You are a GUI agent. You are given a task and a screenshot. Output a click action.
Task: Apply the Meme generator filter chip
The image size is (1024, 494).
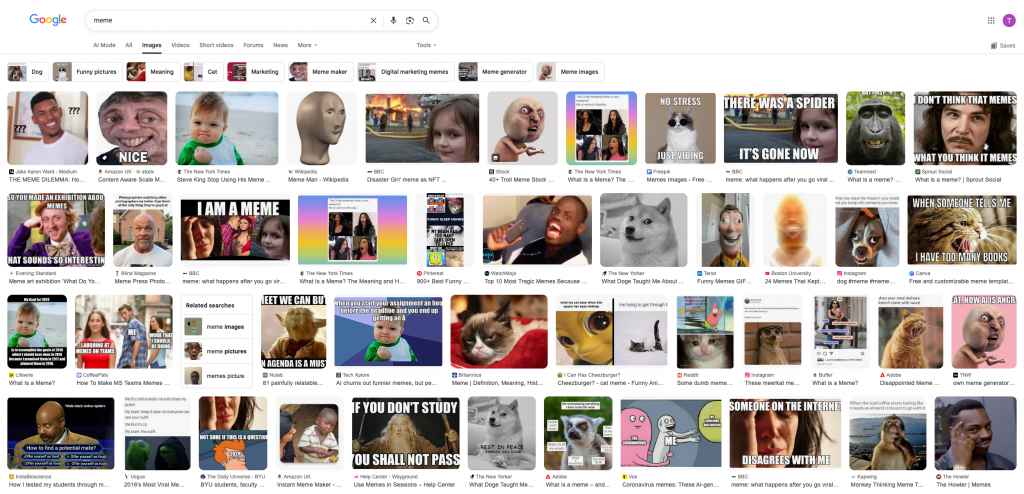click(494, 72)
